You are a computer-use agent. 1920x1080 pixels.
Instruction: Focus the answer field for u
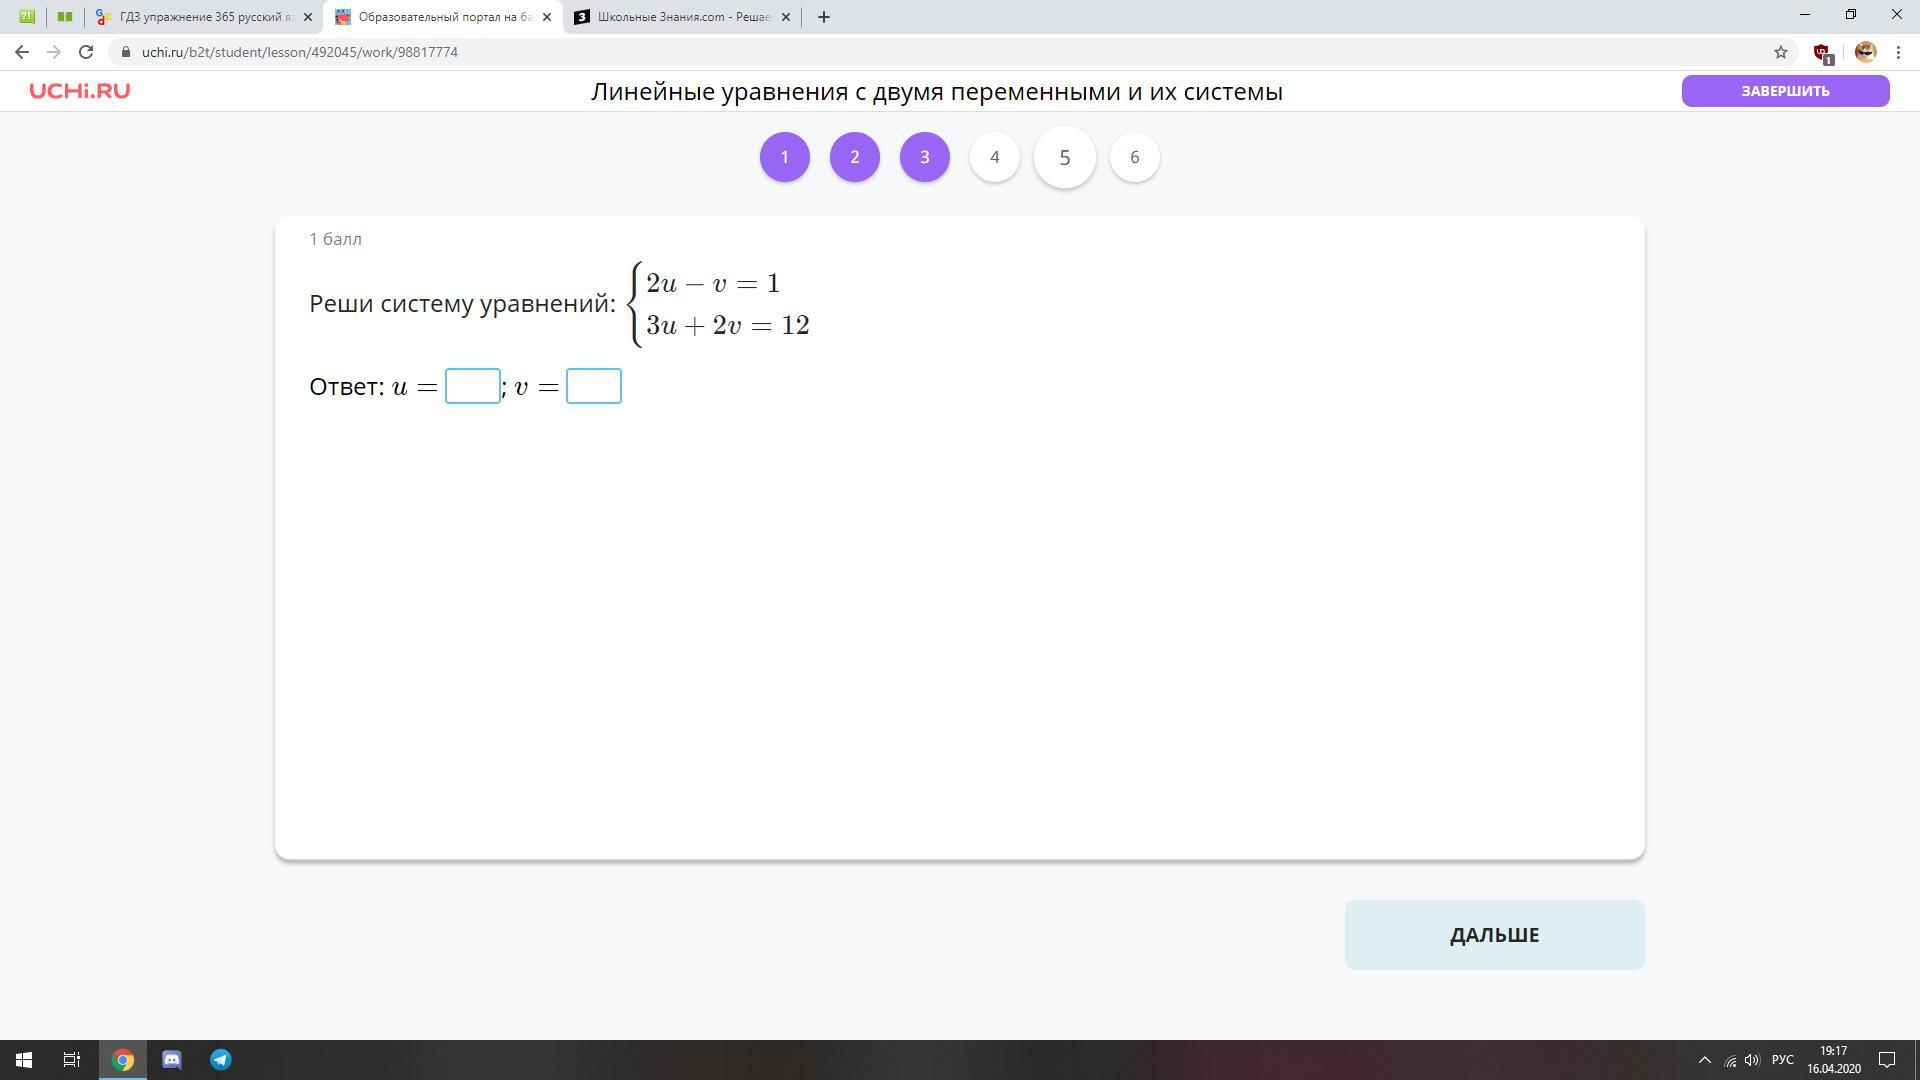pyautogui.click(x=472, y=386)
